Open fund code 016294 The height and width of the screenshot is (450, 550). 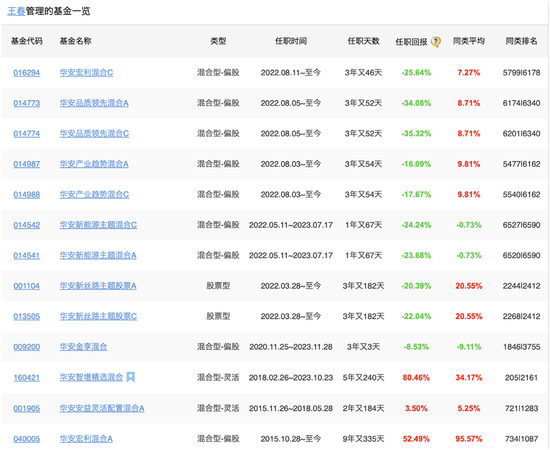coord(27,73)
